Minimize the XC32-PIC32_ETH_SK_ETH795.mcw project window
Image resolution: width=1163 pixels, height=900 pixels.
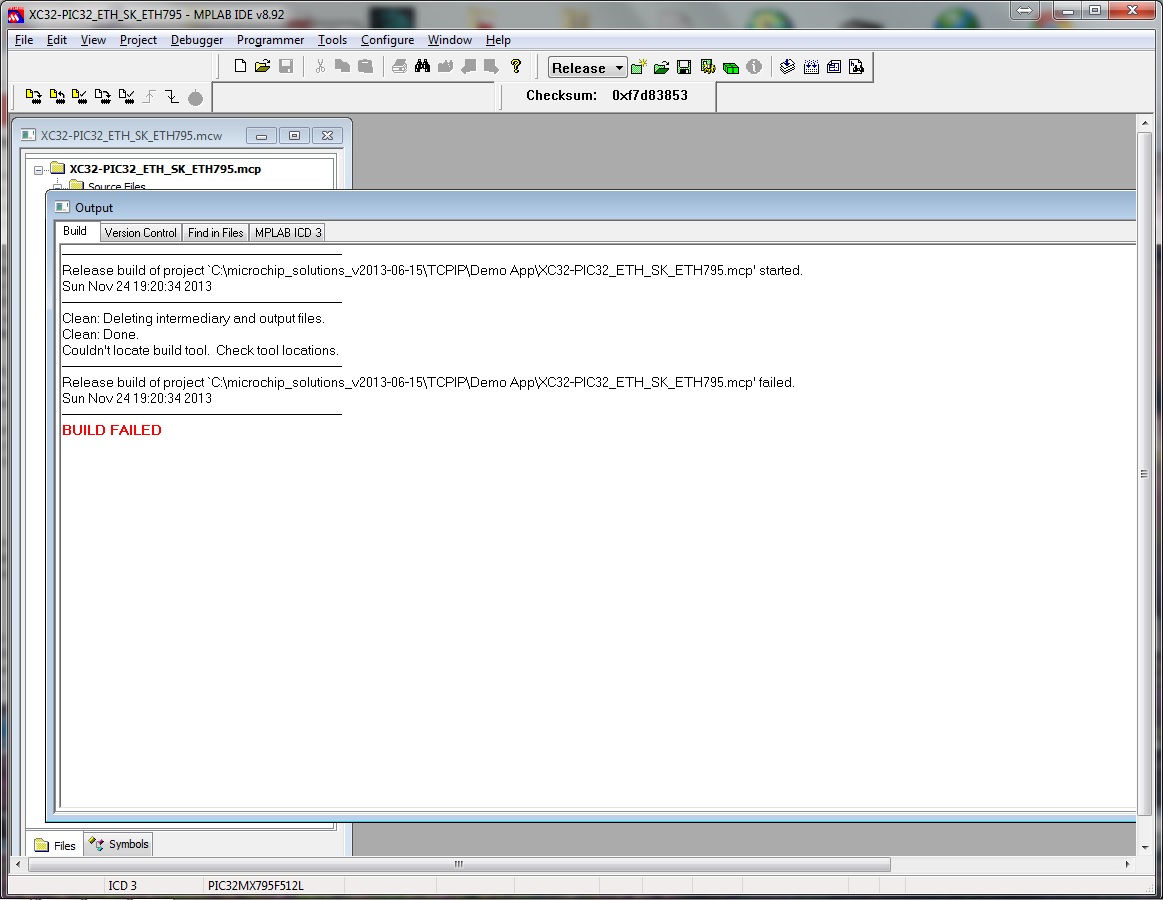262,136
